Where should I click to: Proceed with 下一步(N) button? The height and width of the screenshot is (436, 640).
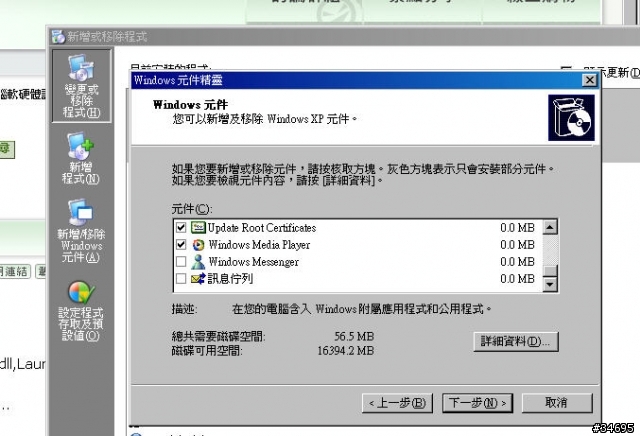coord(477,403)
